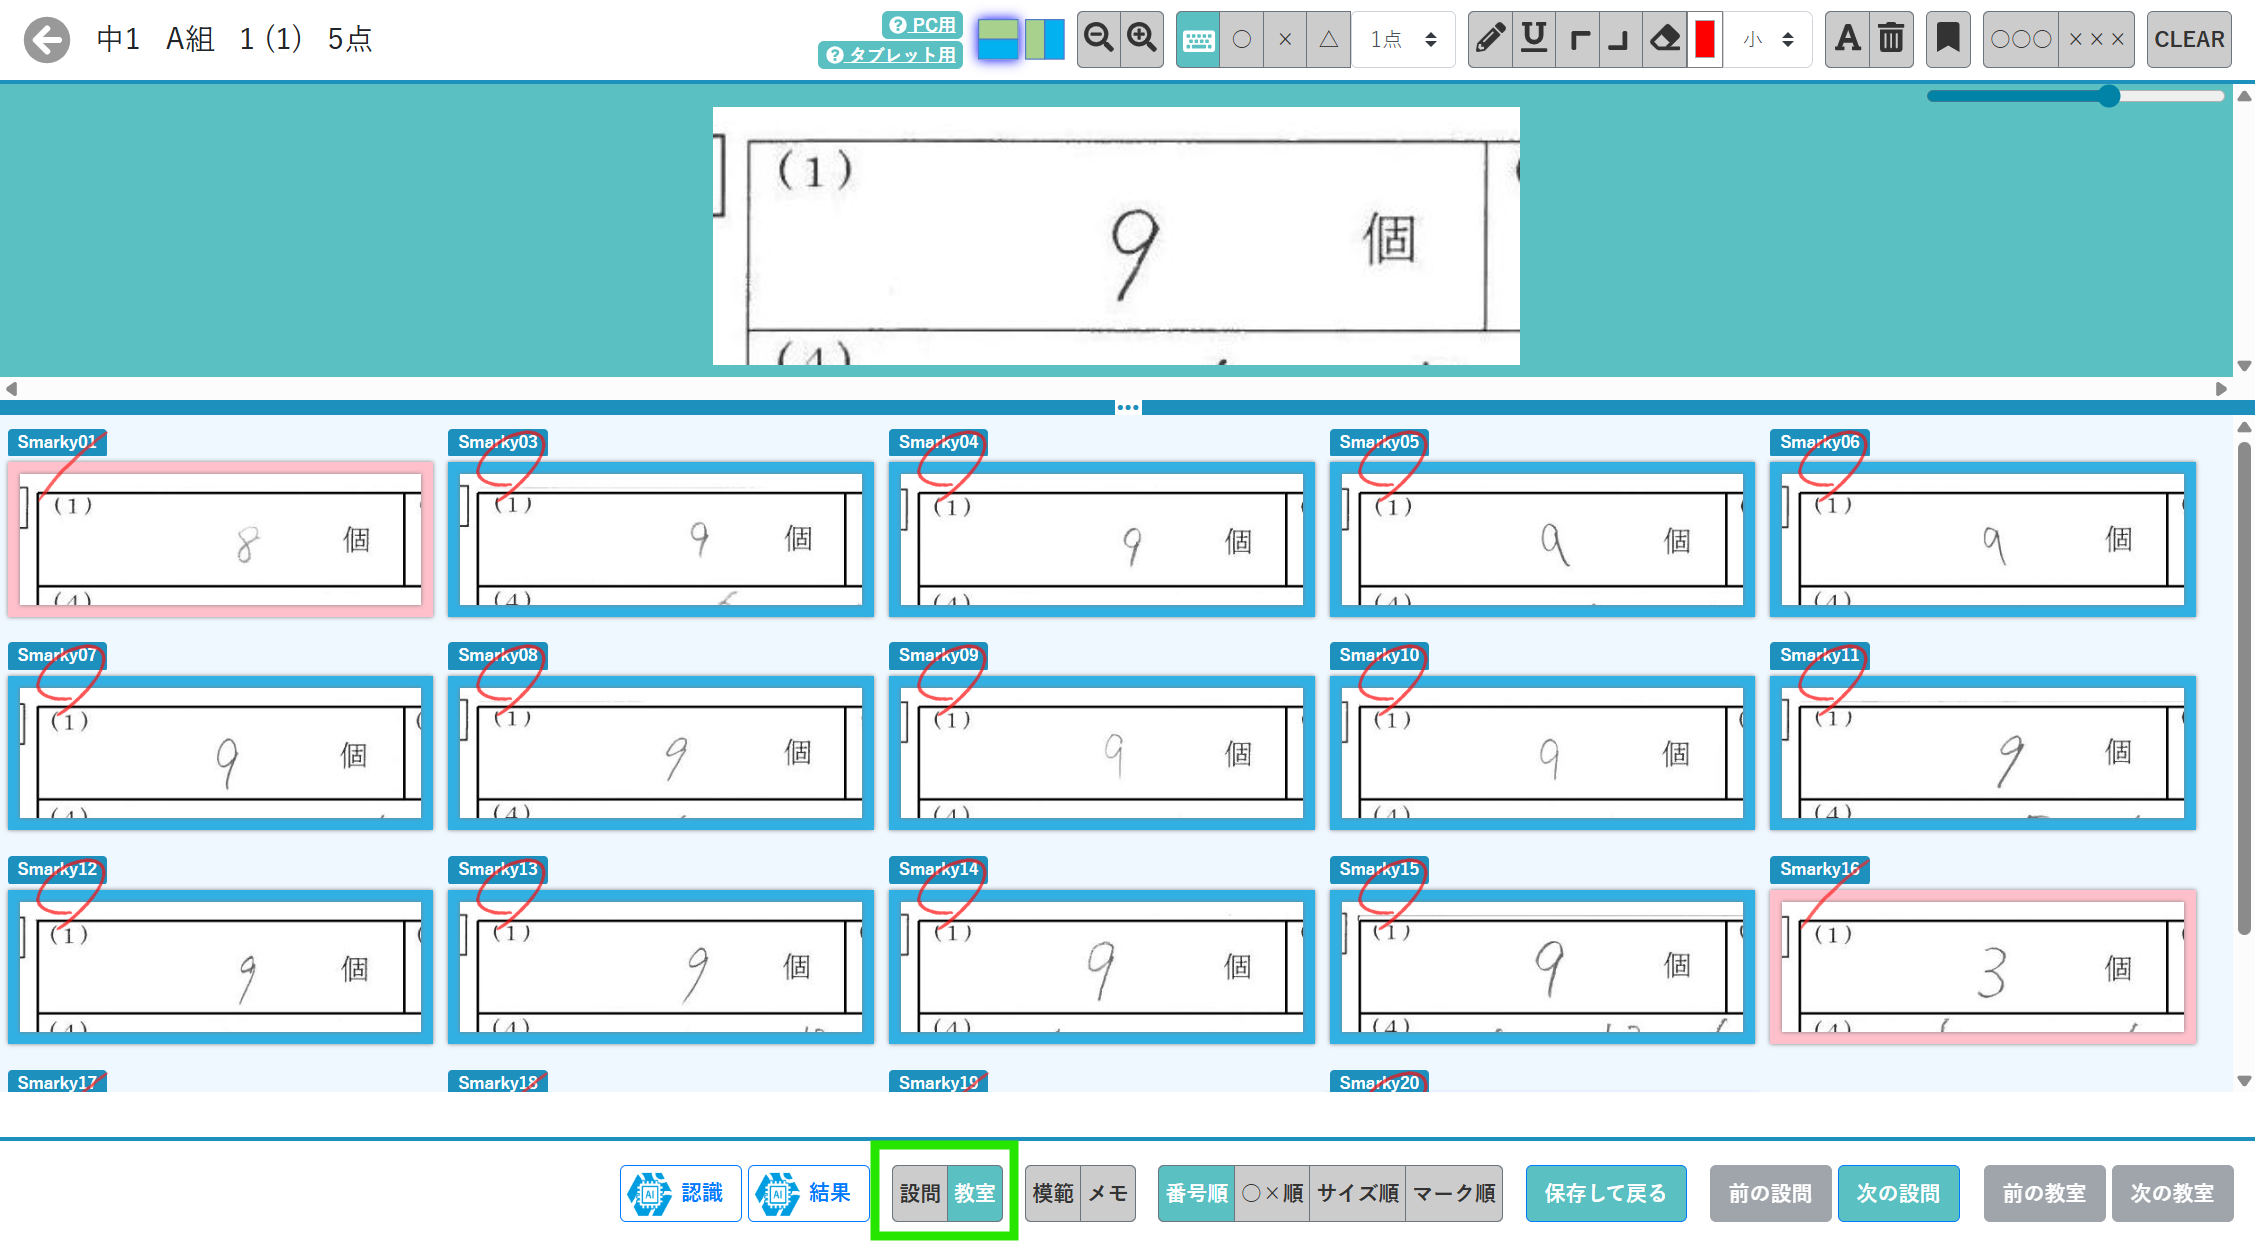Viewport: 2255px width, 1242px height.
Task: Click the back arrow icon
Action: [x=47, y=40]
